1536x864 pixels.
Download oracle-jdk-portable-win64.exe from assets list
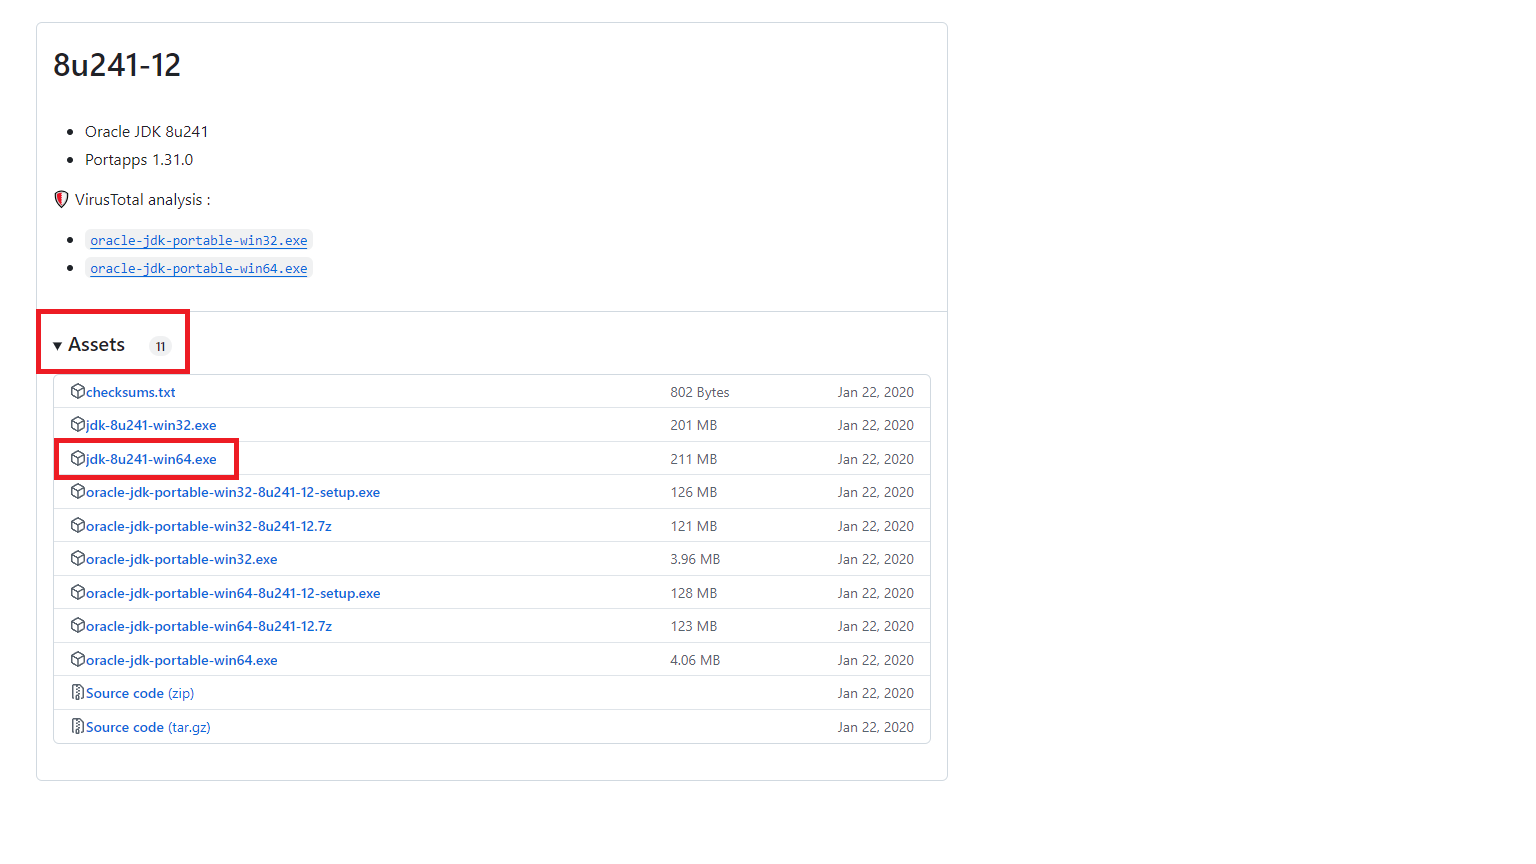[x=182, y=660]
